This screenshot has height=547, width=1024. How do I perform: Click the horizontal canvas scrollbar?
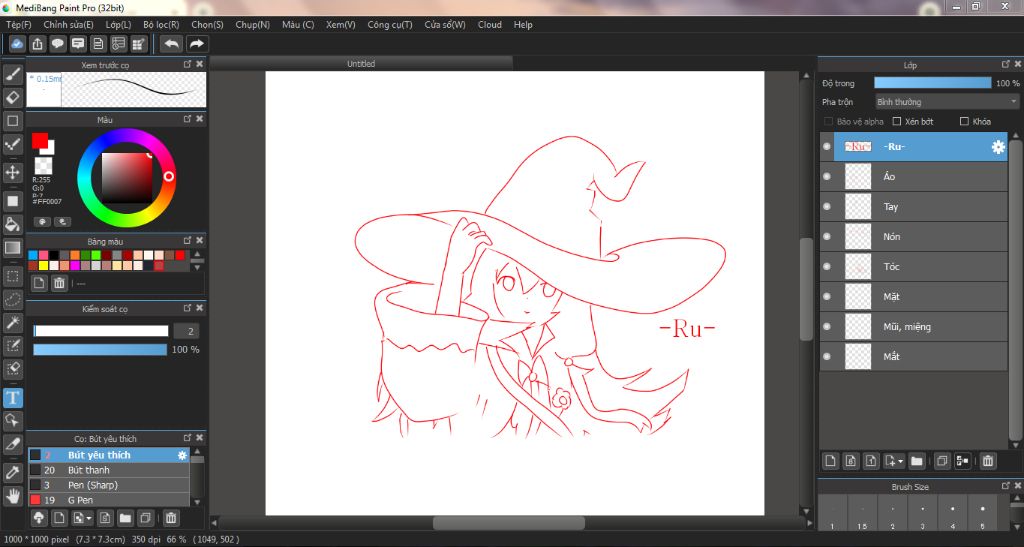coord(509,524)
